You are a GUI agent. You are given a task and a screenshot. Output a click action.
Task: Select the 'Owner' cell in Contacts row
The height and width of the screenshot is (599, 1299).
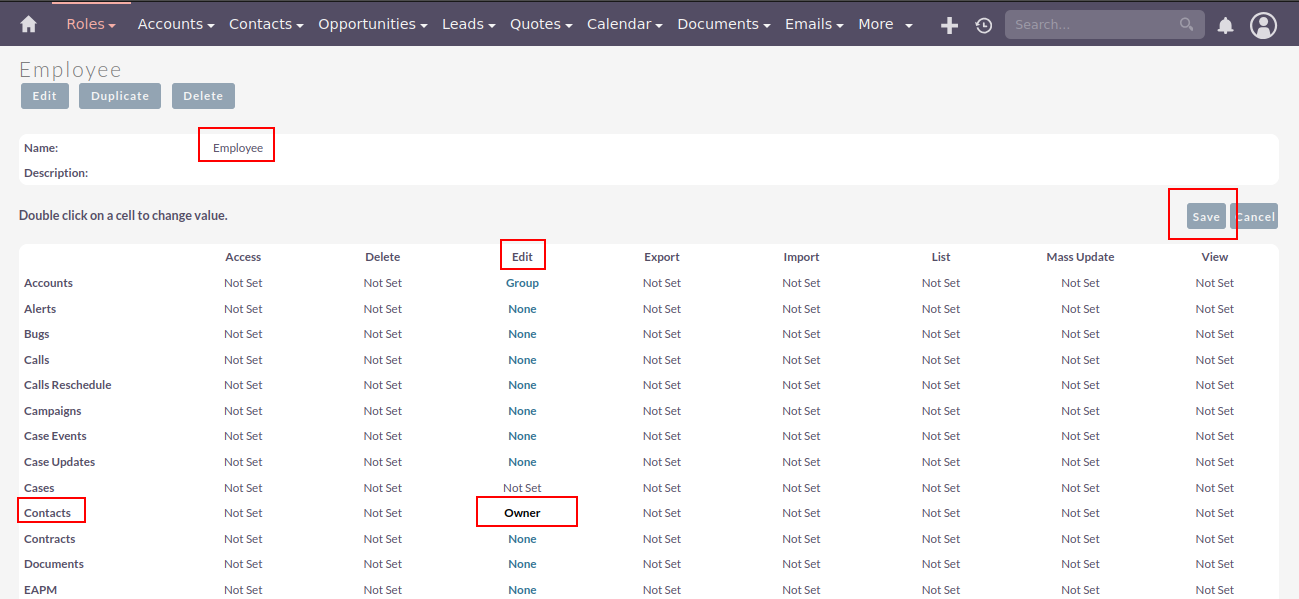coord(522,513)
